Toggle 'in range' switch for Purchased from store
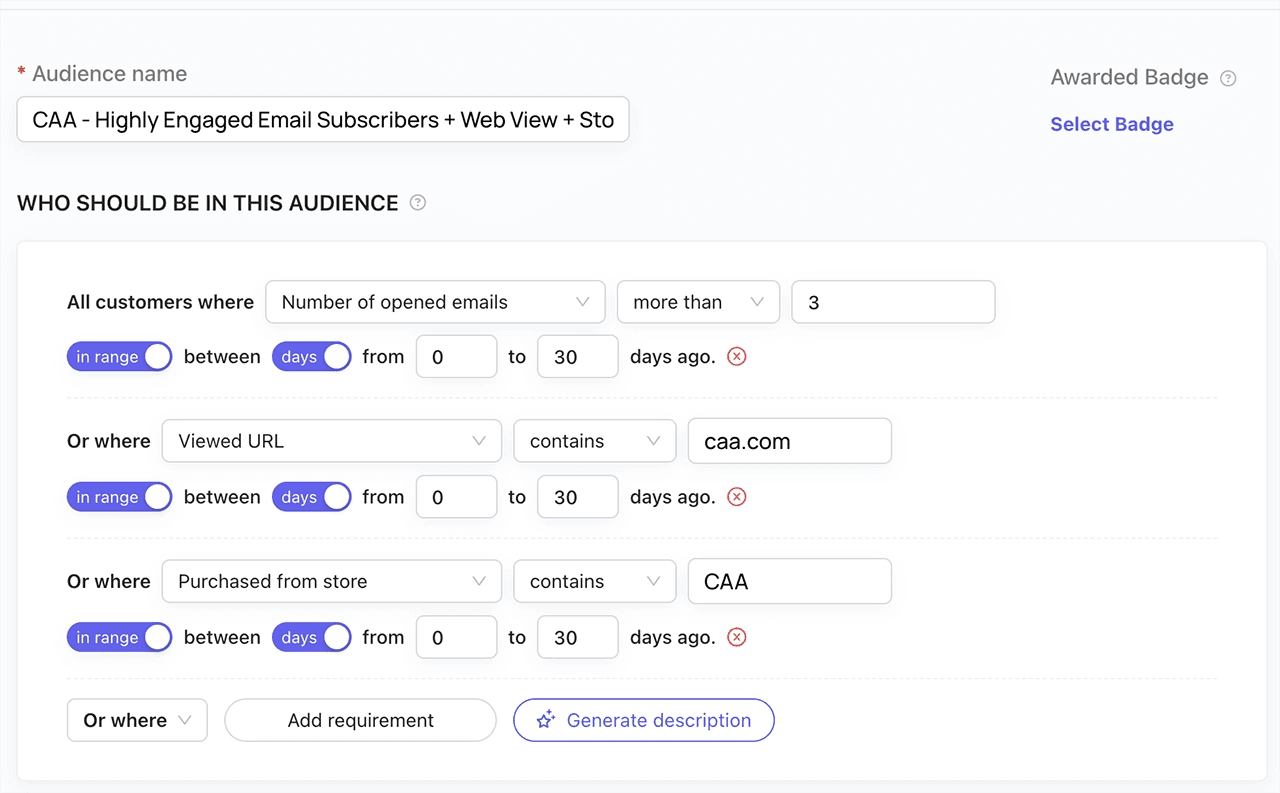1280x793 pixels. pos(119,637)
